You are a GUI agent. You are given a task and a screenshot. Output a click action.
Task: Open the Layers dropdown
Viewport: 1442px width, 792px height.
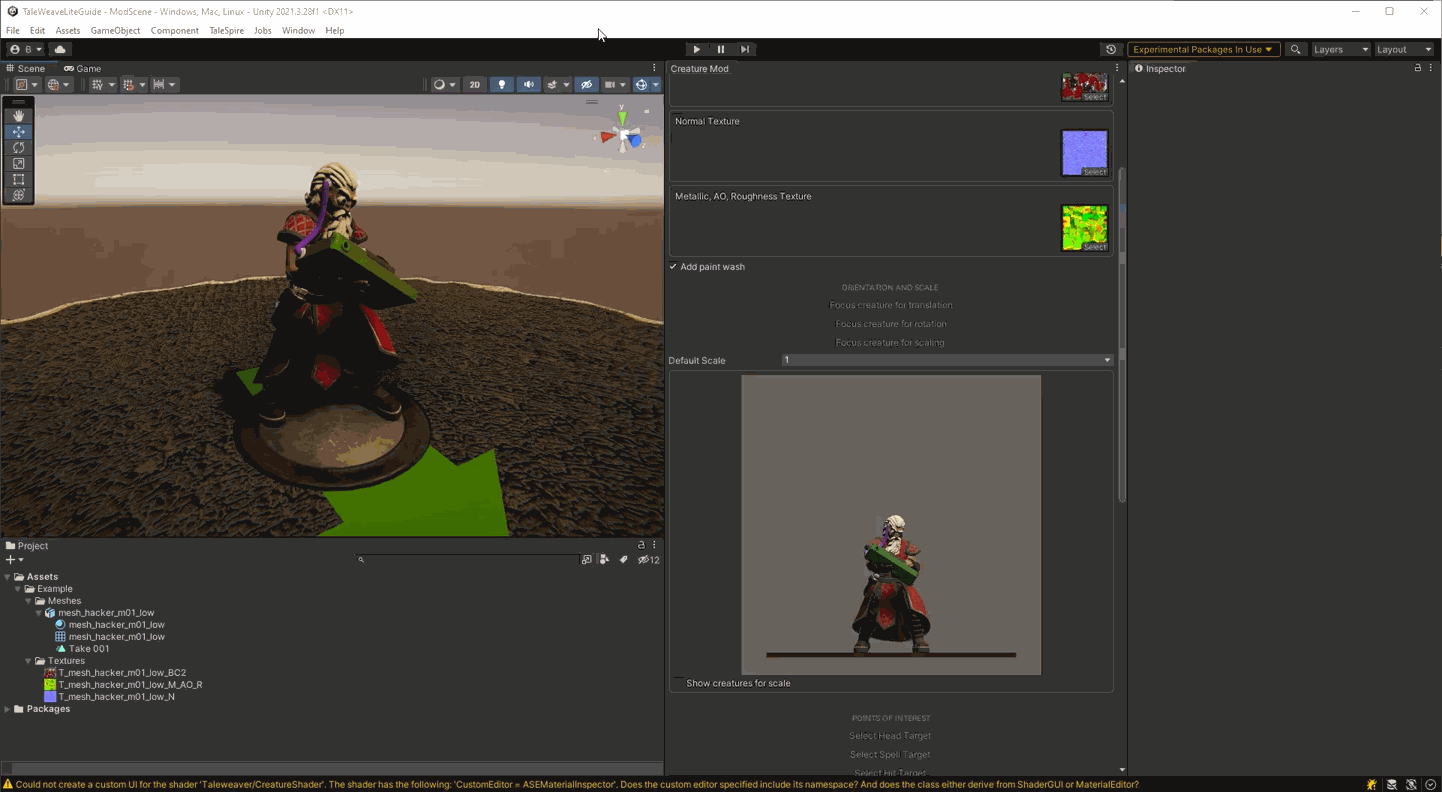coord(1340,49)
